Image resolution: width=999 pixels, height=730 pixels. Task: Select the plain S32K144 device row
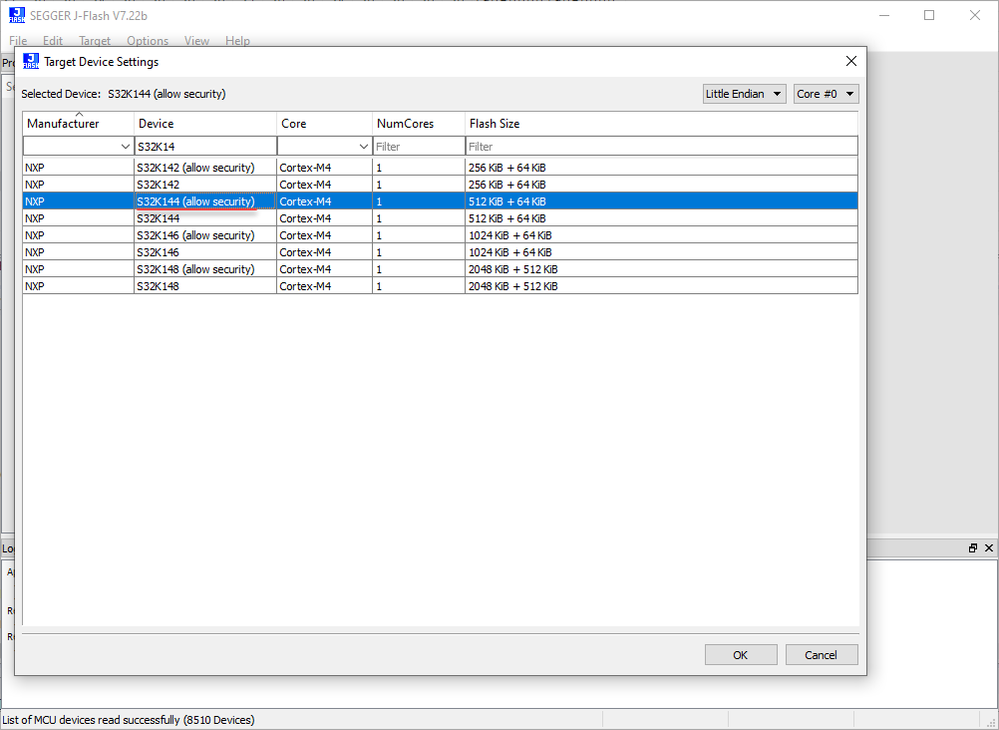coord(440,218)
